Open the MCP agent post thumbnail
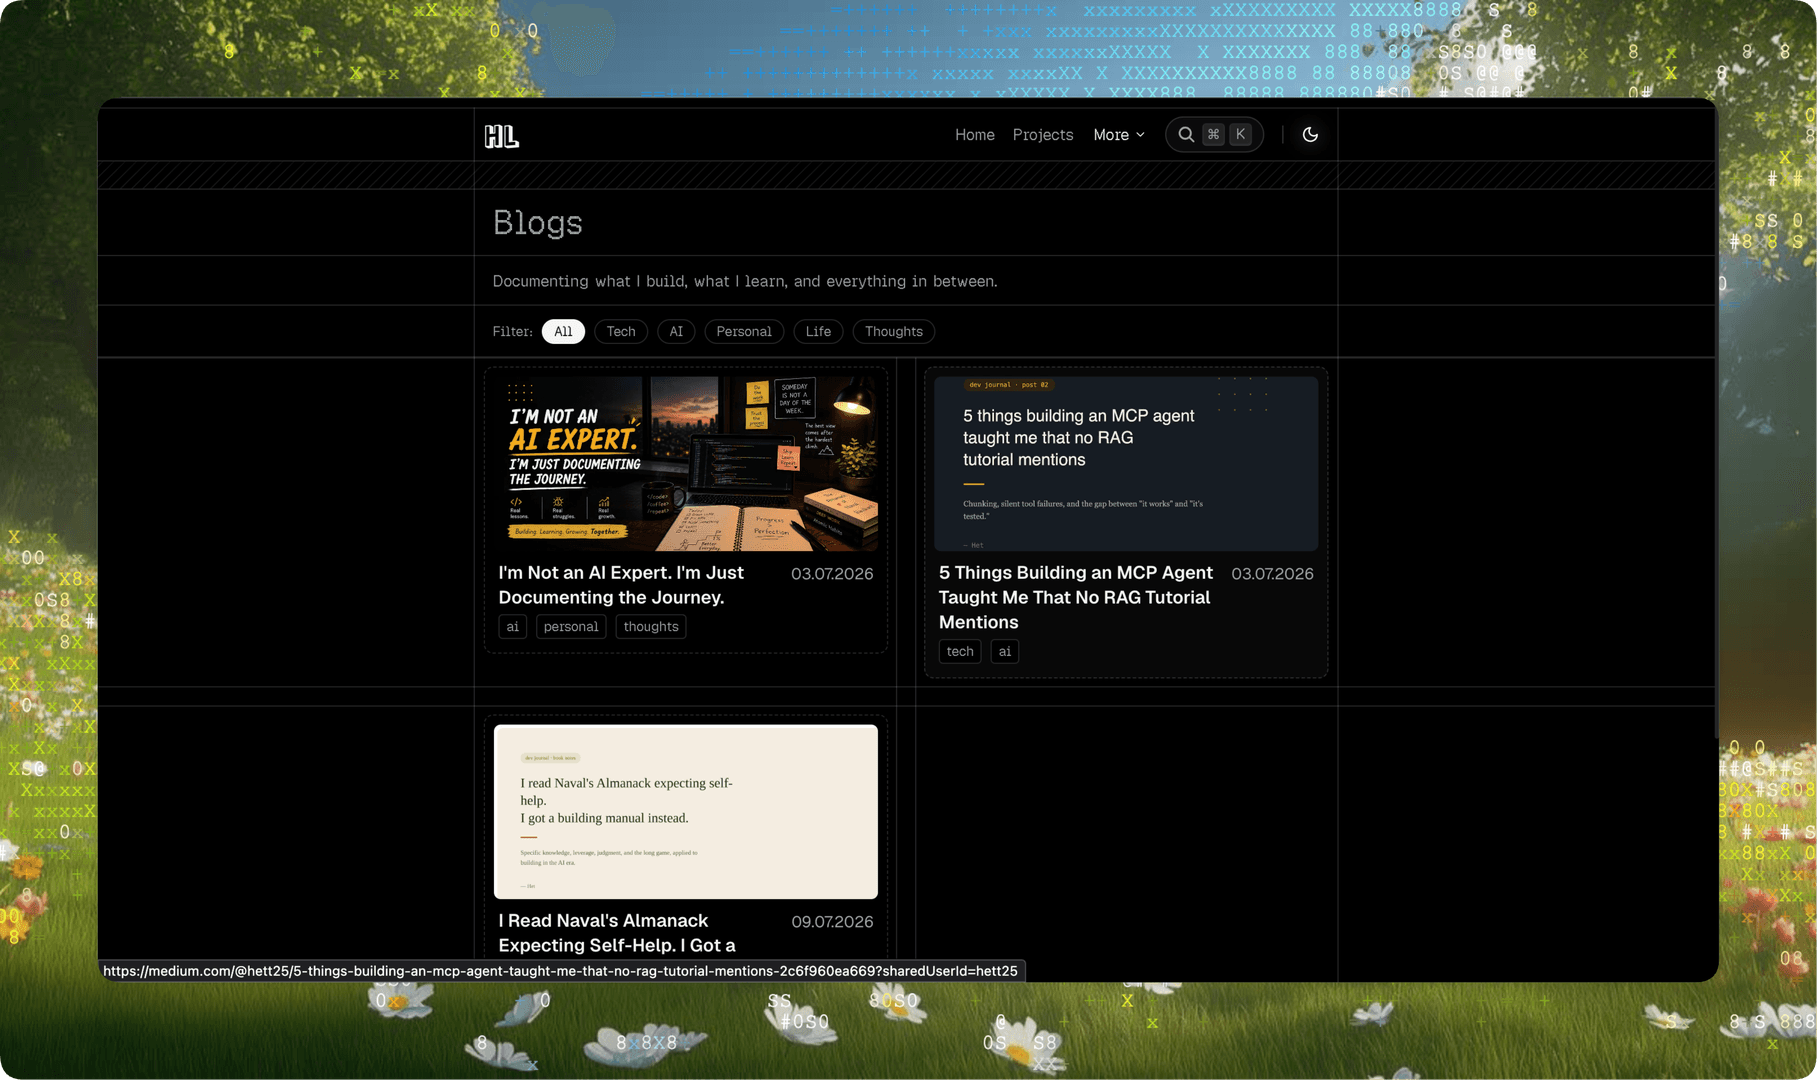1817x1080 pixels. pos(1126,464)
